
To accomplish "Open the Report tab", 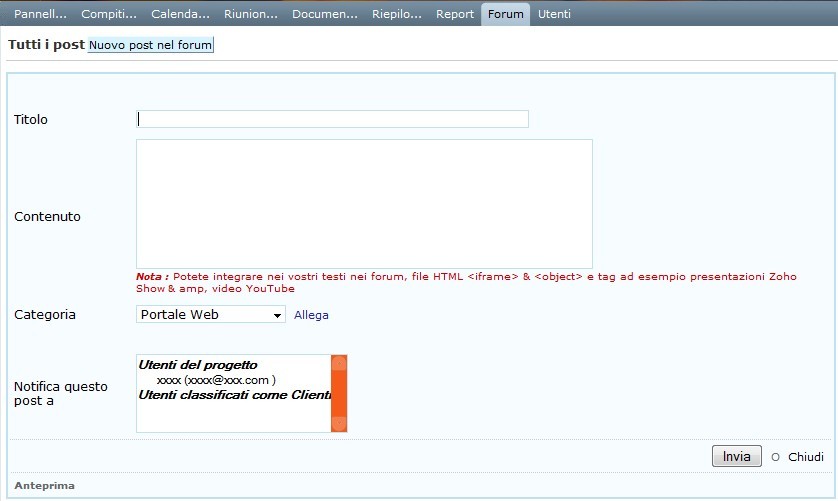I will (x=455, y=15).
